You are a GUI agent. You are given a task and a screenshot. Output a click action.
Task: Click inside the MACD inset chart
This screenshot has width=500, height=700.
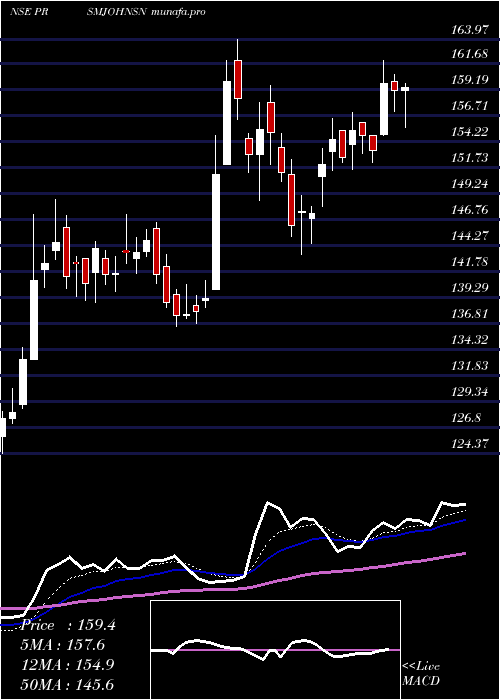pos(275,650)
